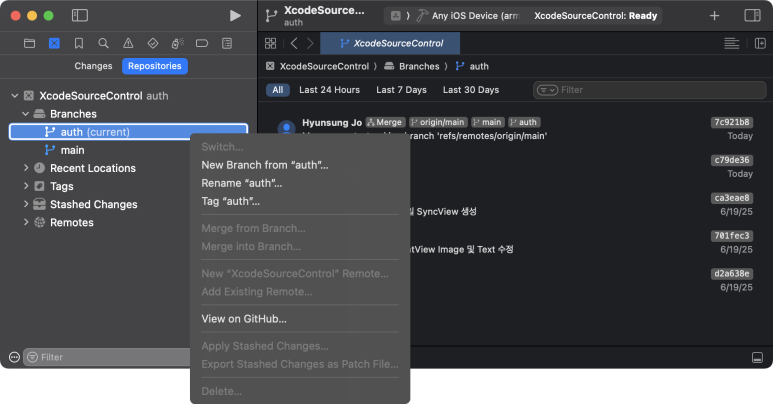Click the sidebar filter icon
Screen dimensions: 773x404
(33, 357)
